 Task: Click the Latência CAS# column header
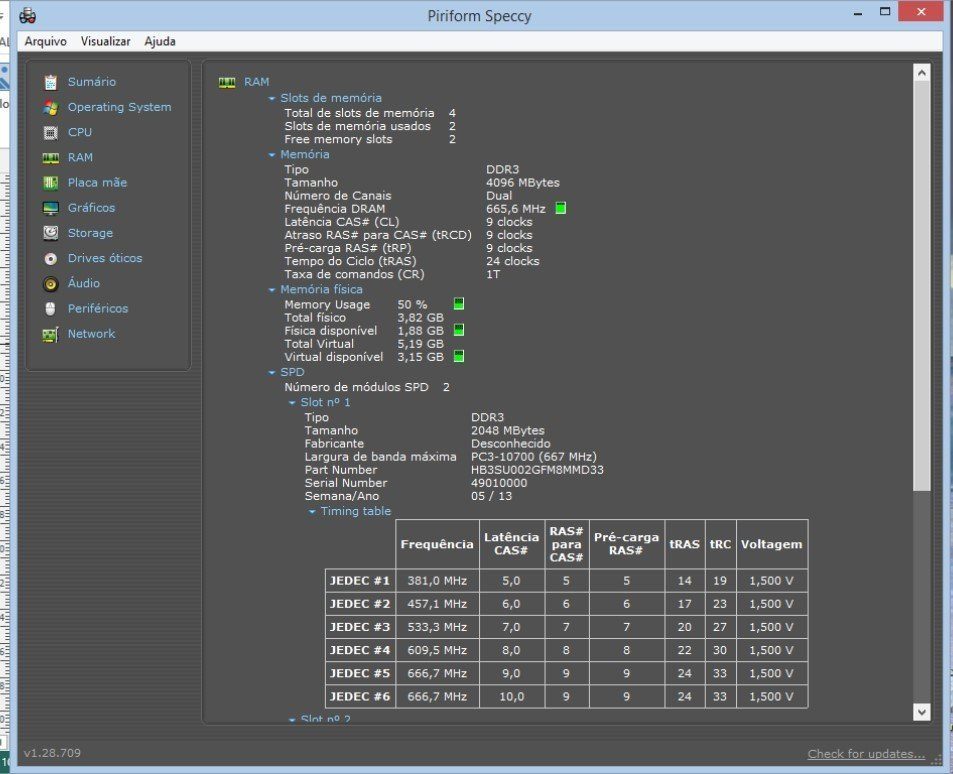(x=511, y=544)
